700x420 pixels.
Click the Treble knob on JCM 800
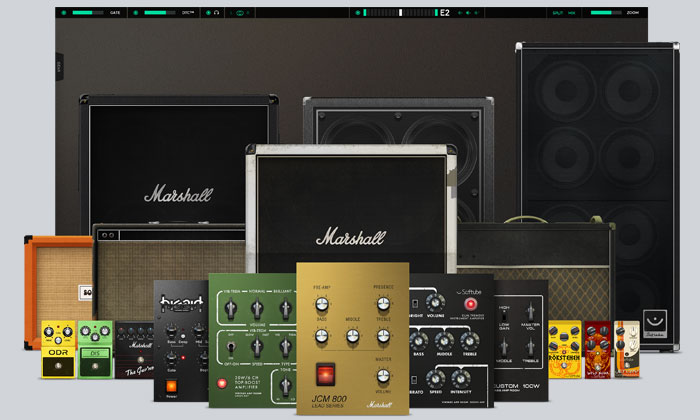point(383,336)
